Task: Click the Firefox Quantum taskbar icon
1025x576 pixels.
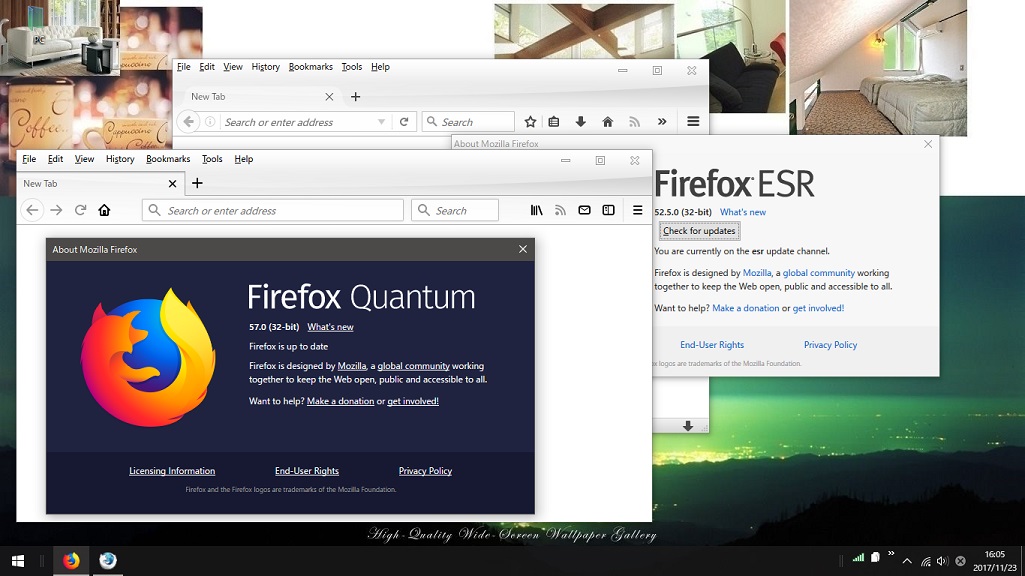Action: [x=71, y=561]
